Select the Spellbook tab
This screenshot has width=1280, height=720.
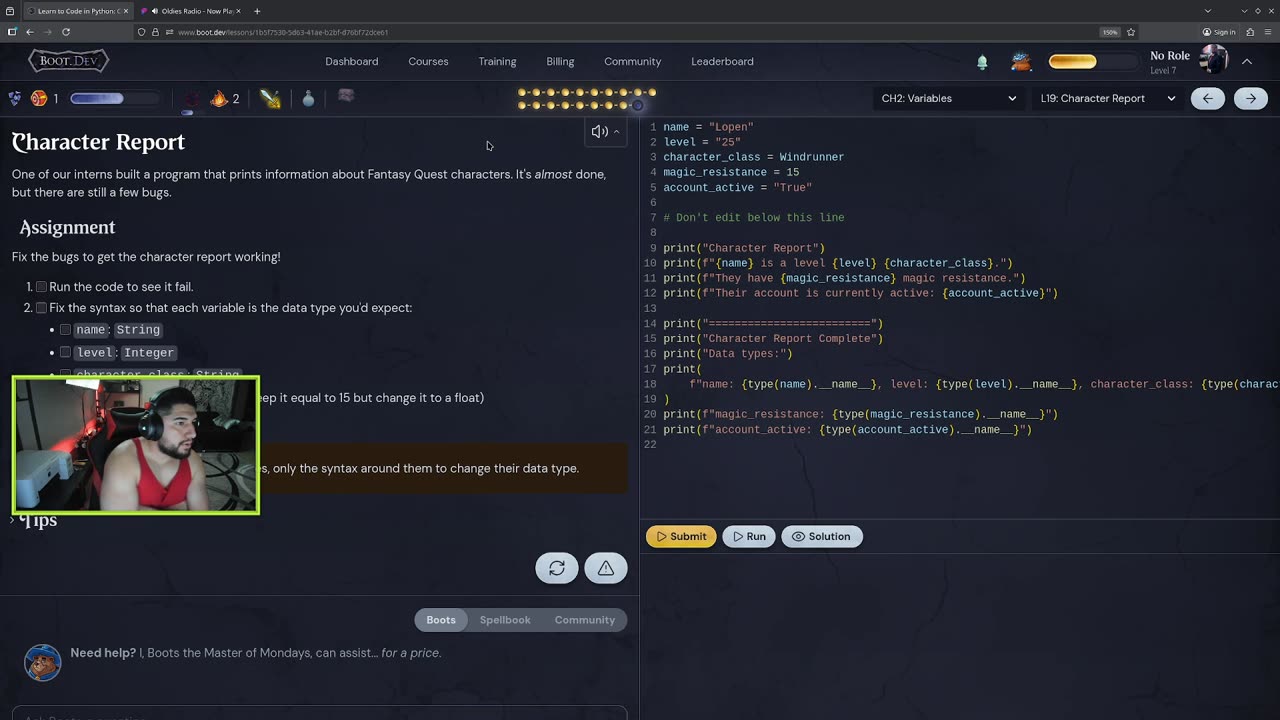point(505,620)
